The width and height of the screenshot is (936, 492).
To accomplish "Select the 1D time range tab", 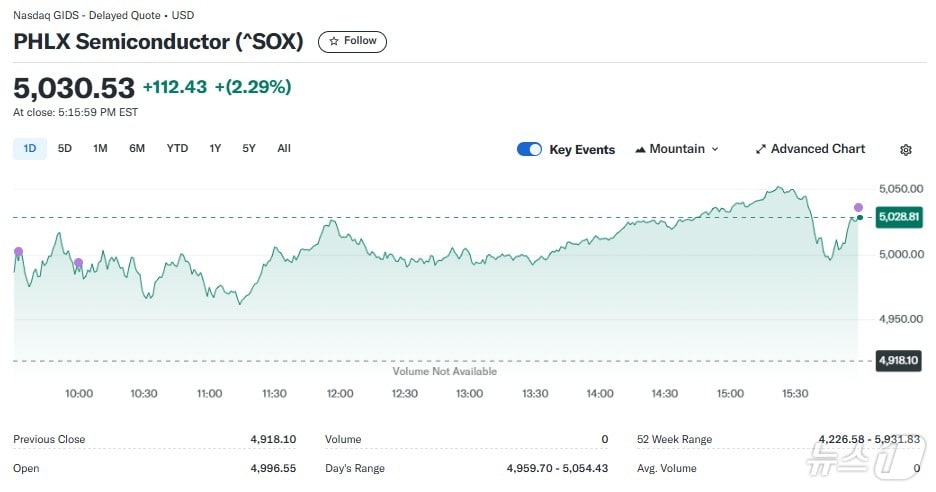I will click(29, 148).
